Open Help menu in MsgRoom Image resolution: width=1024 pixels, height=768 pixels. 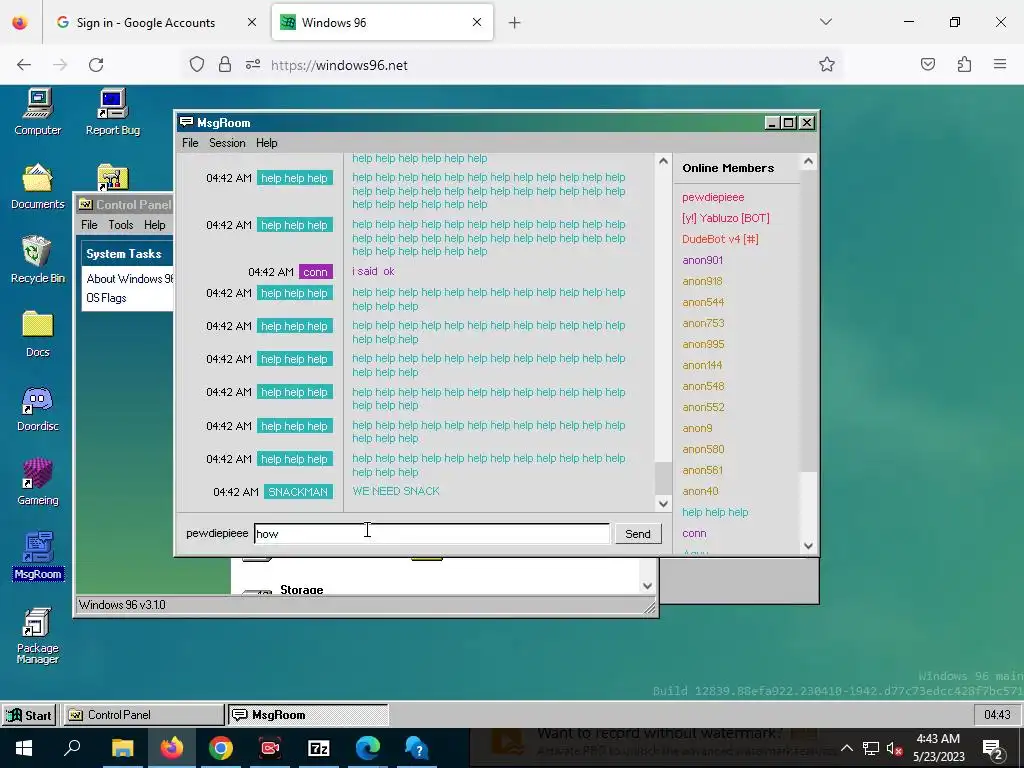[x=266, y=143]
